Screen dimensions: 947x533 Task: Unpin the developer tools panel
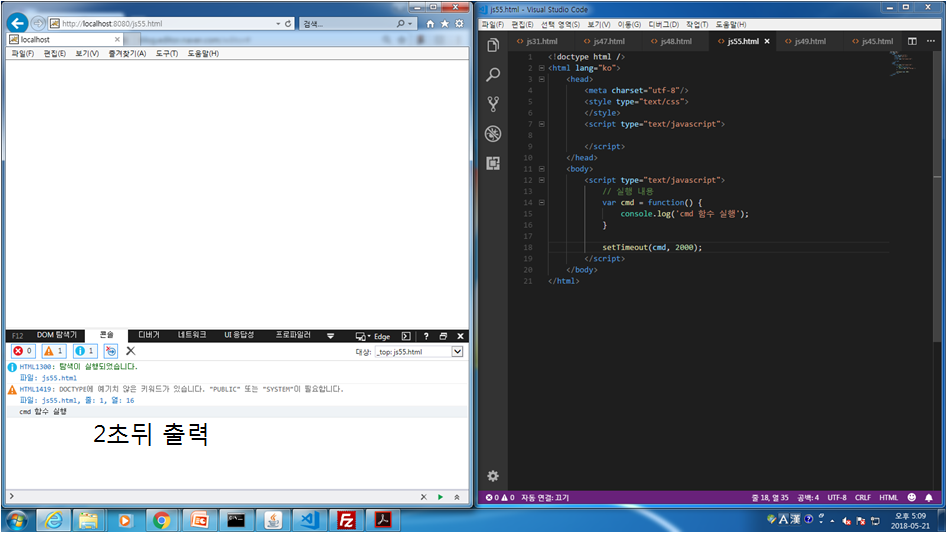click(x=443, y=336)
